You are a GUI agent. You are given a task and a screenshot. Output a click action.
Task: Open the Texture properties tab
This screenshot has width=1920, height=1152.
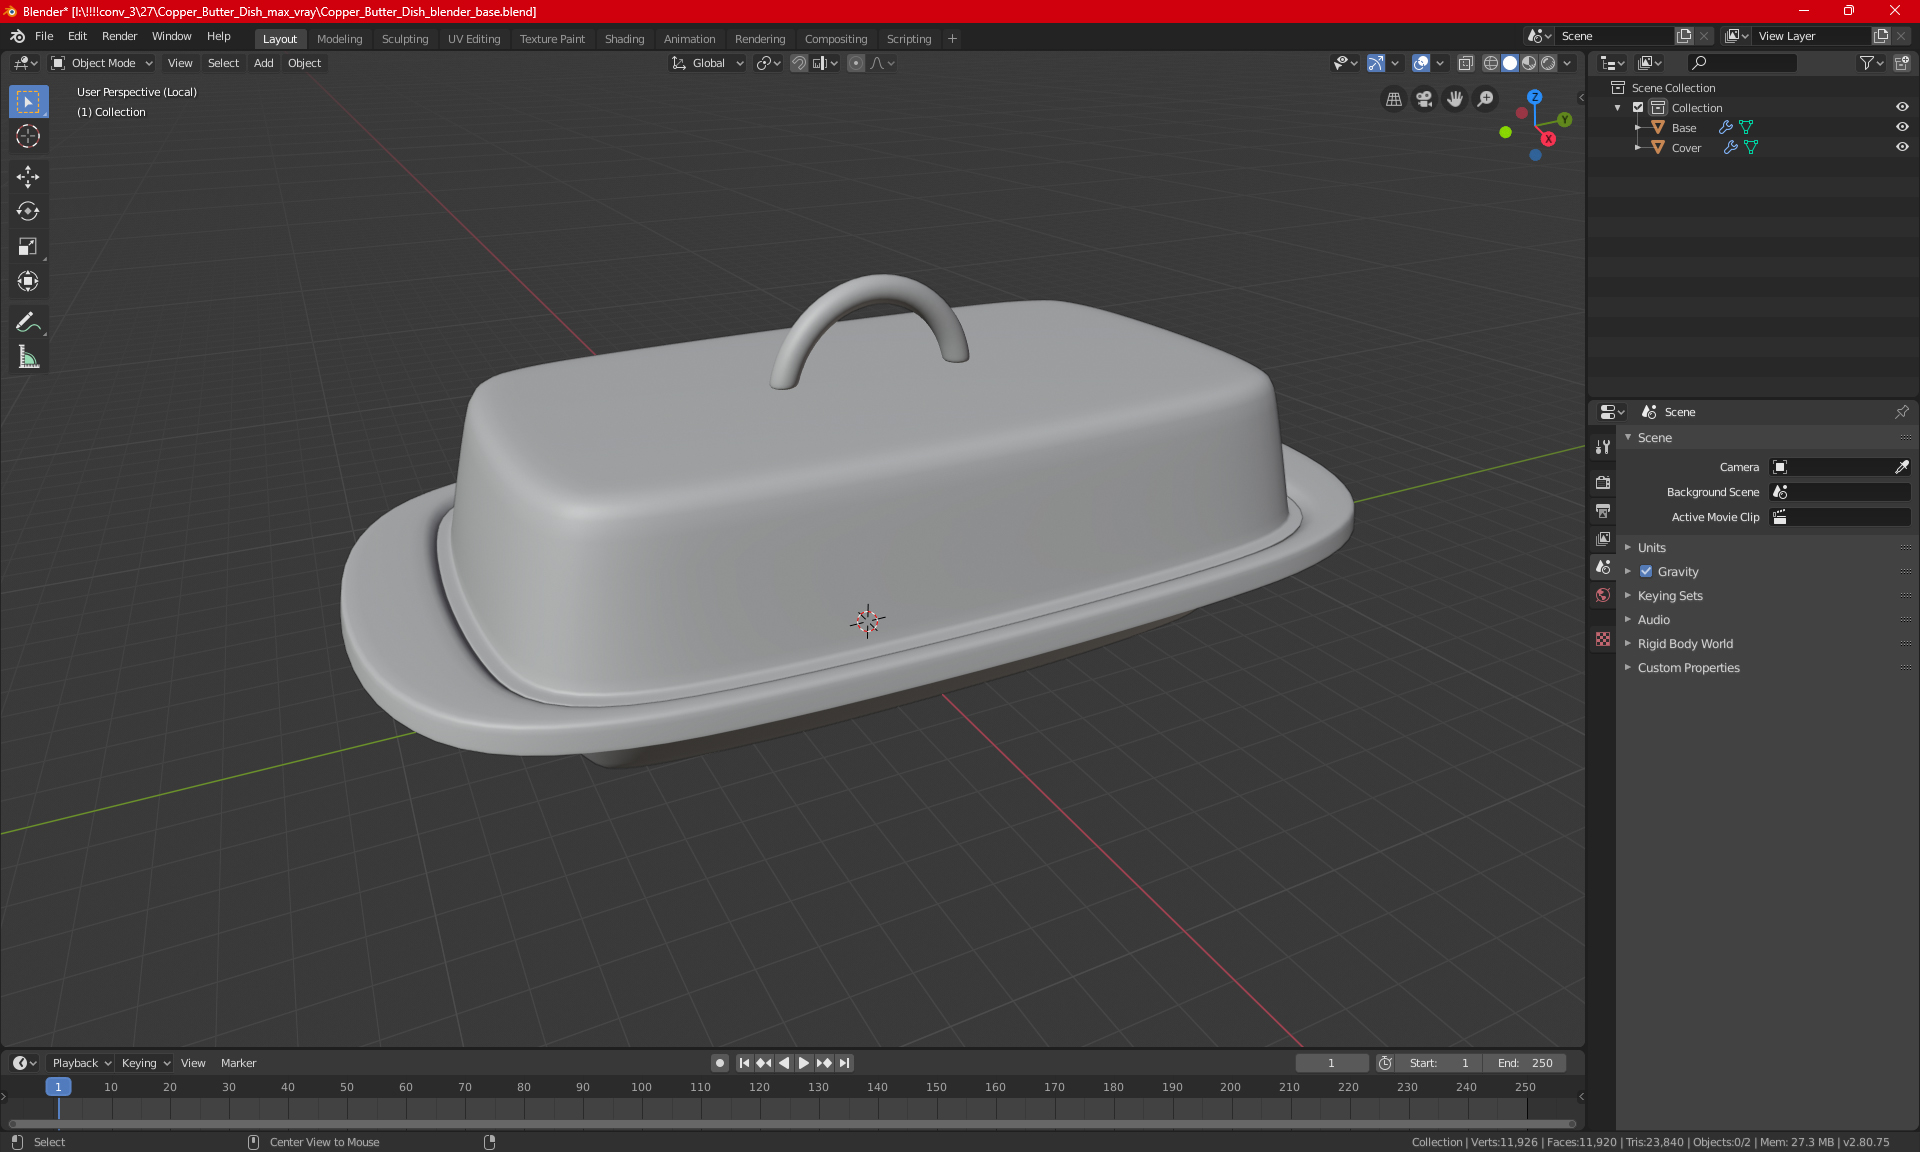[1603, 639]
